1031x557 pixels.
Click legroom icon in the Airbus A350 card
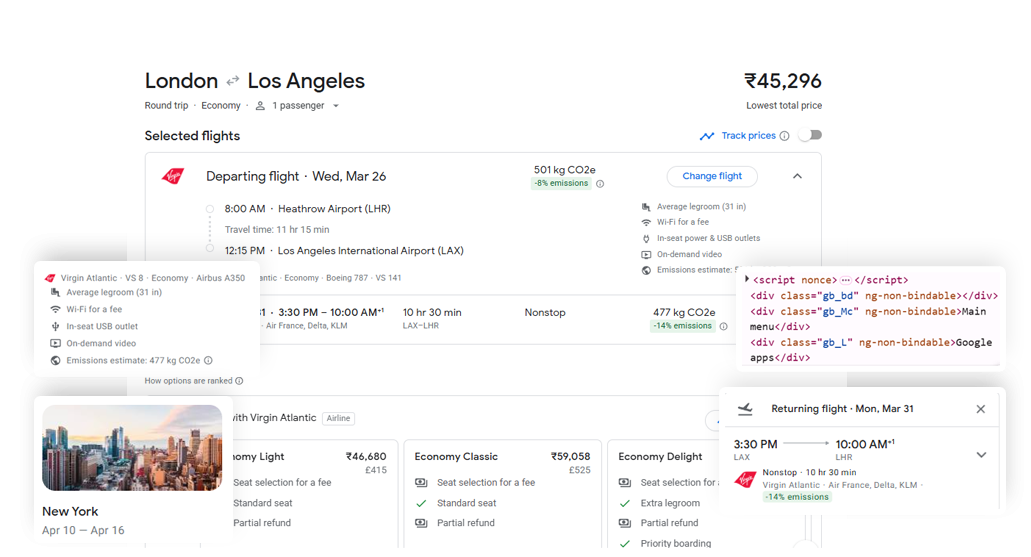pos(55,293)
